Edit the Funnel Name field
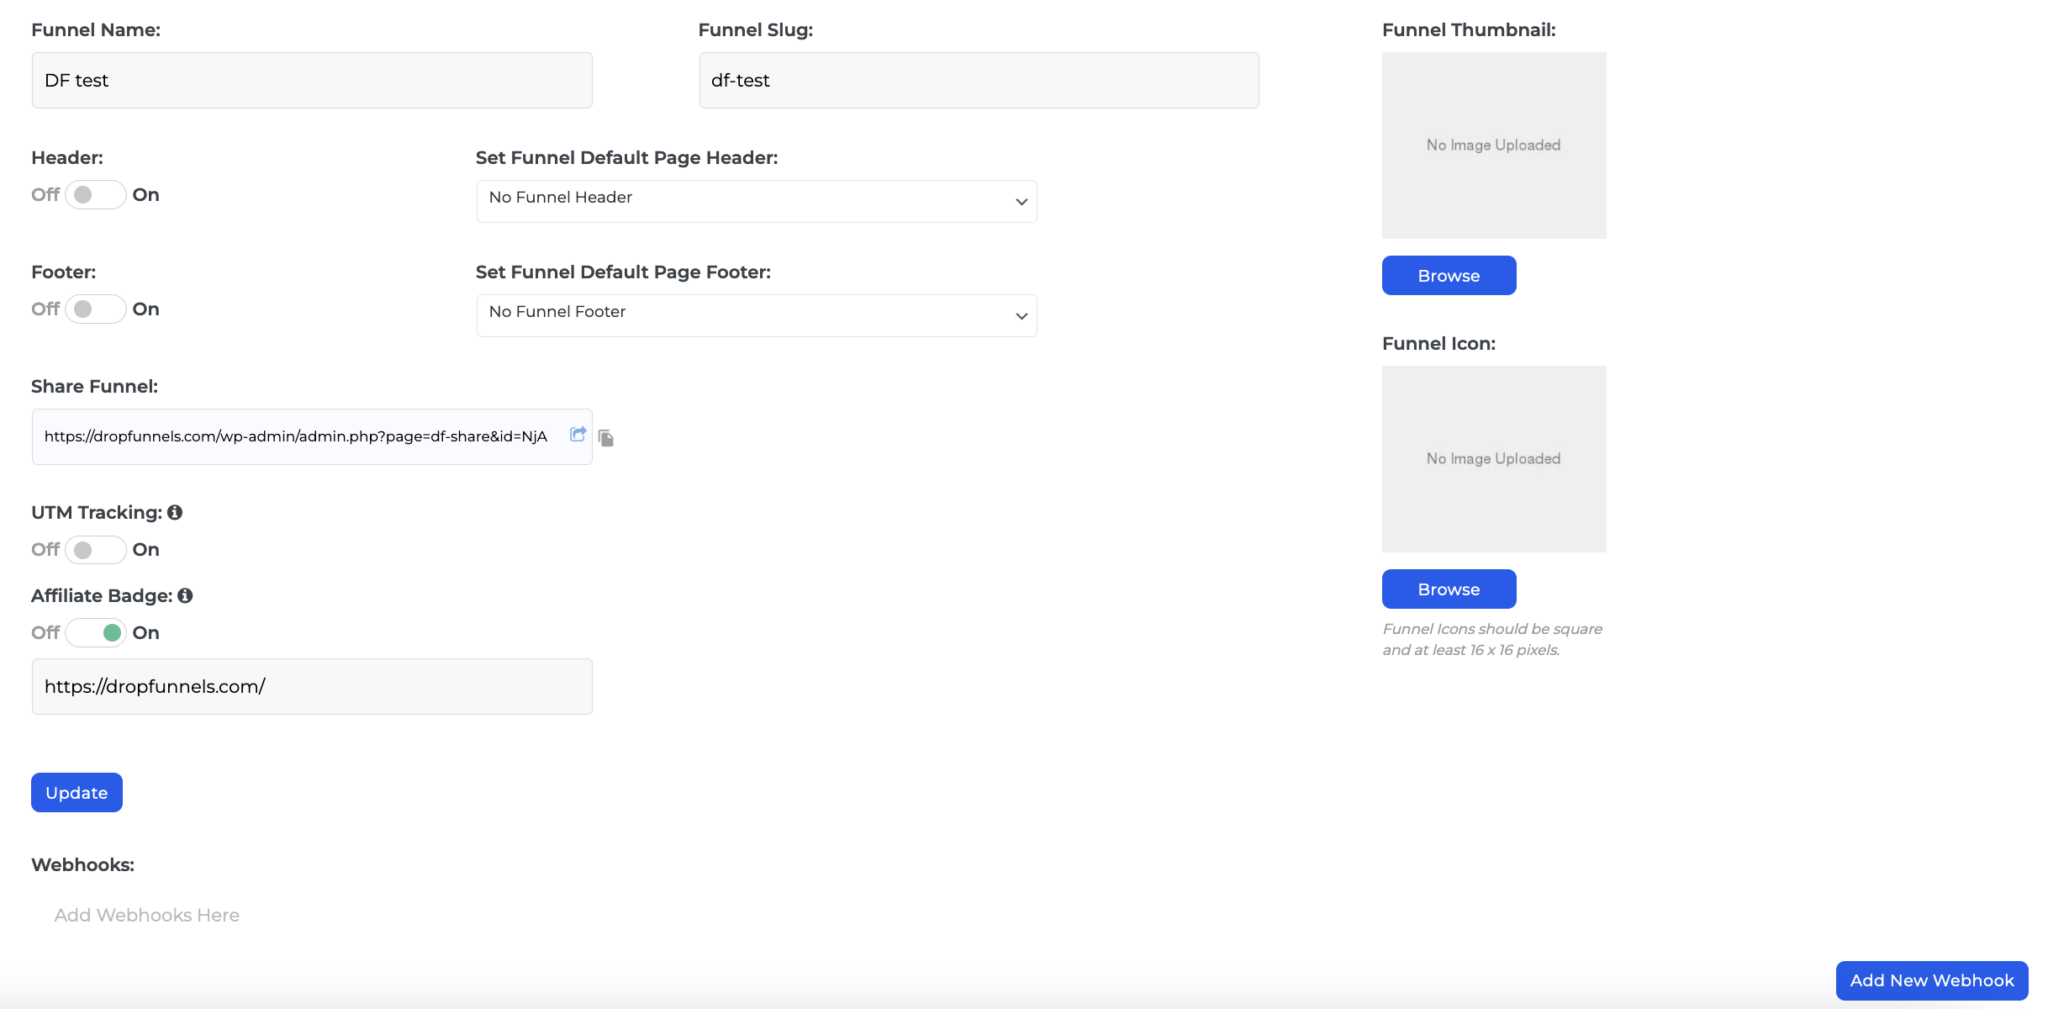This screenshot has width=2048, height=1009. click(311, 80)
